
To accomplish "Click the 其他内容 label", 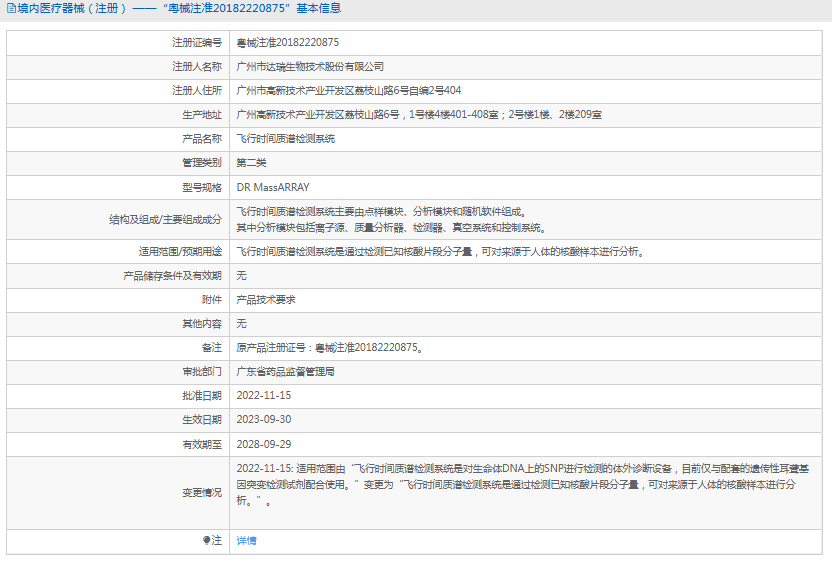I will (x=202, y=324).
